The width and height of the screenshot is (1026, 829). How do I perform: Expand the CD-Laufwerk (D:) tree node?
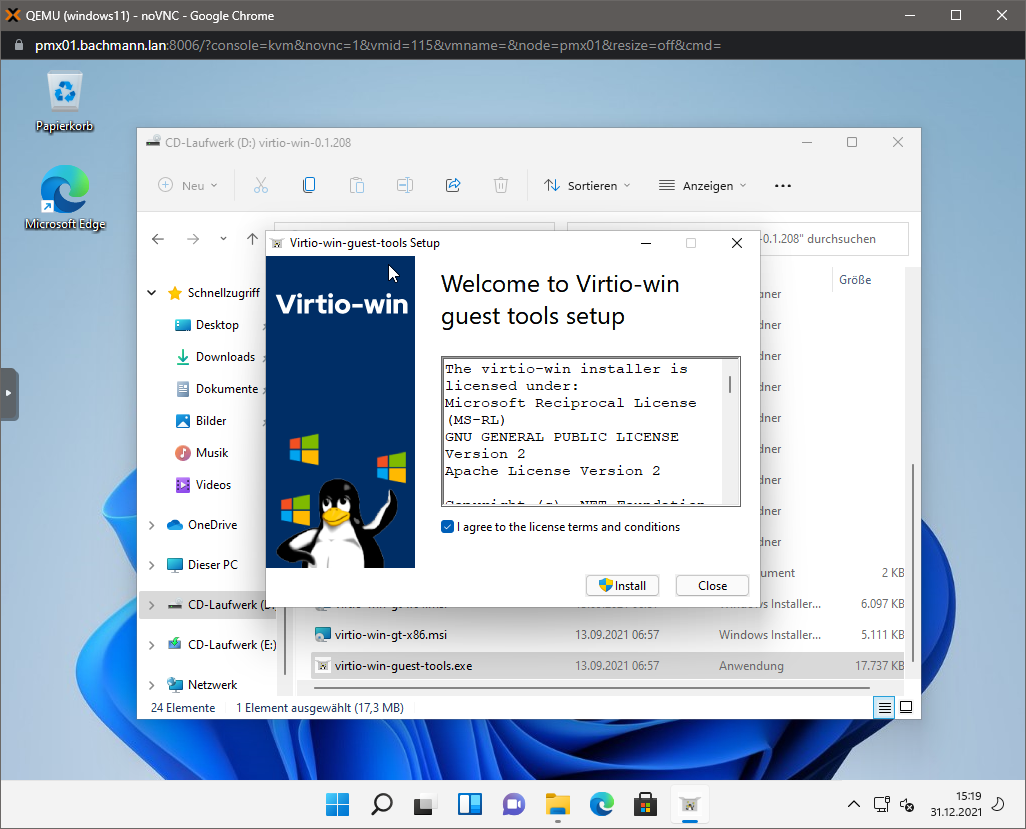point(151,605)
